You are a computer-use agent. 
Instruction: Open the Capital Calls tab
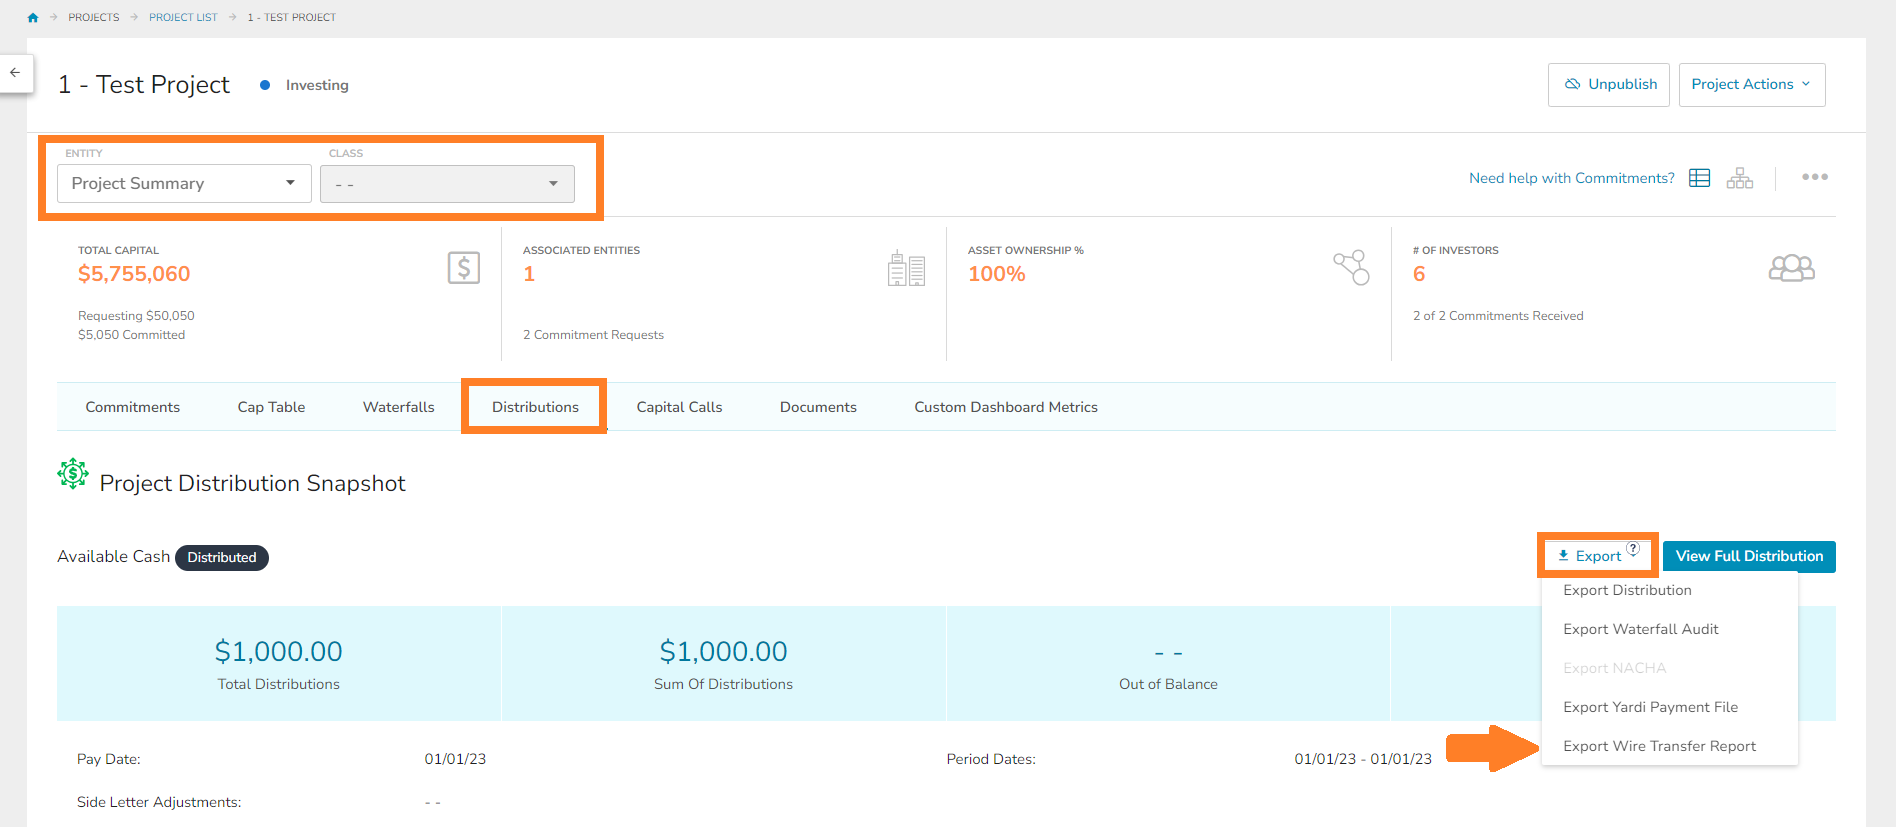click(x=679, y=407)
